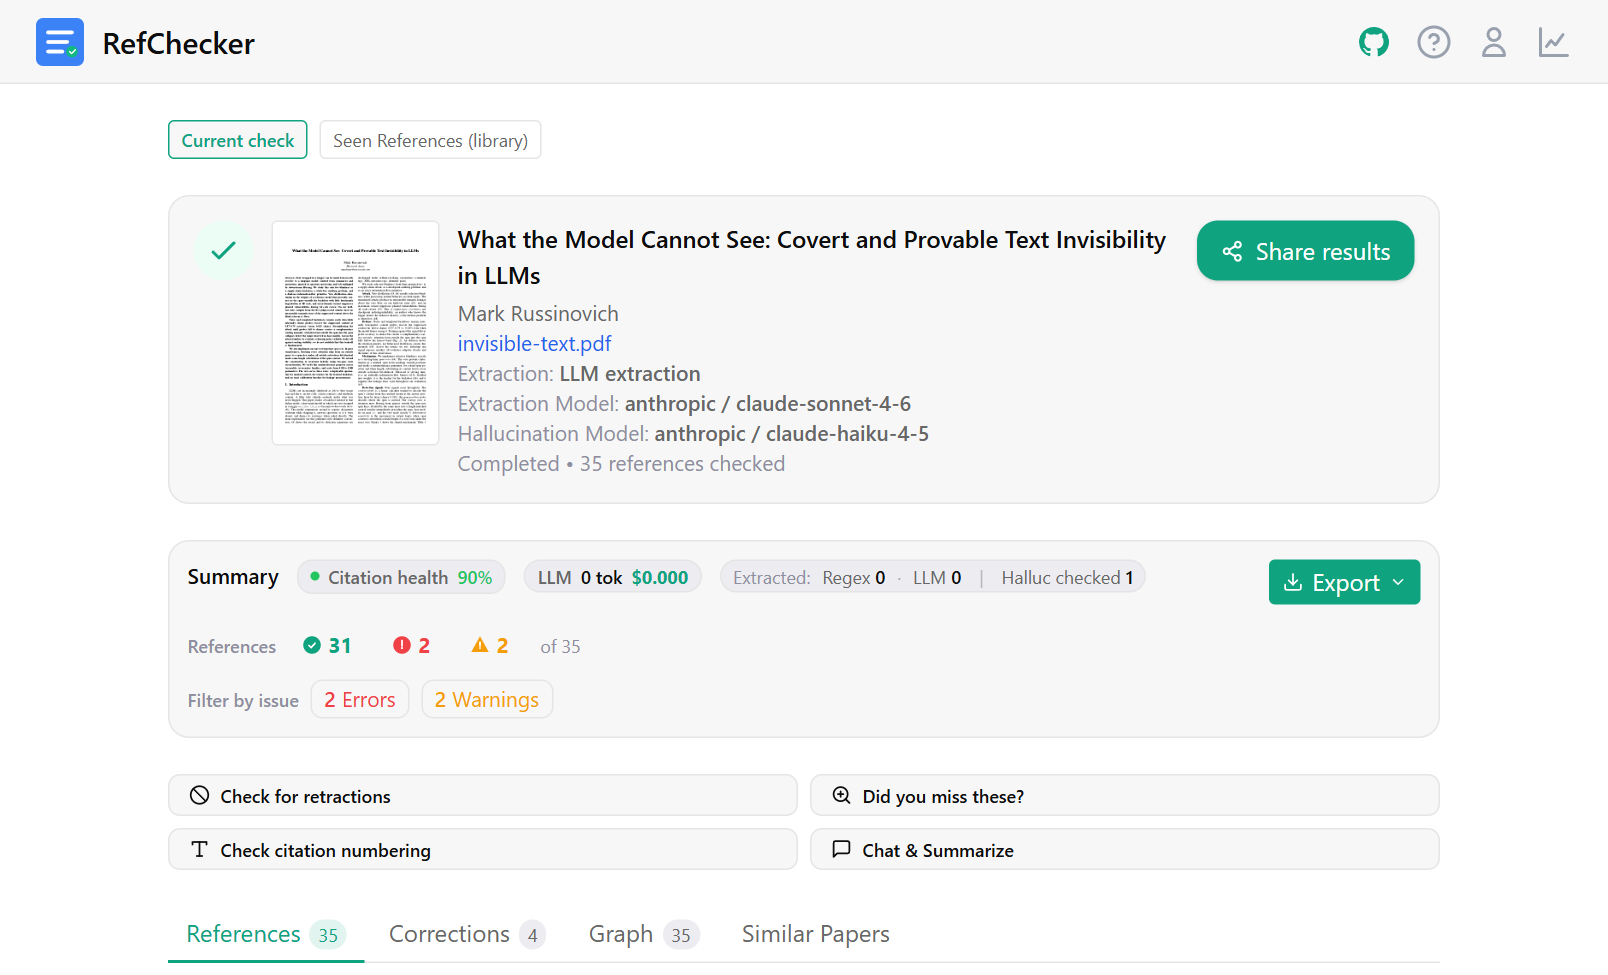Click the RefChecker logo icon
The width and height of the screenshot is (1608, 975).
coord(60,42)
